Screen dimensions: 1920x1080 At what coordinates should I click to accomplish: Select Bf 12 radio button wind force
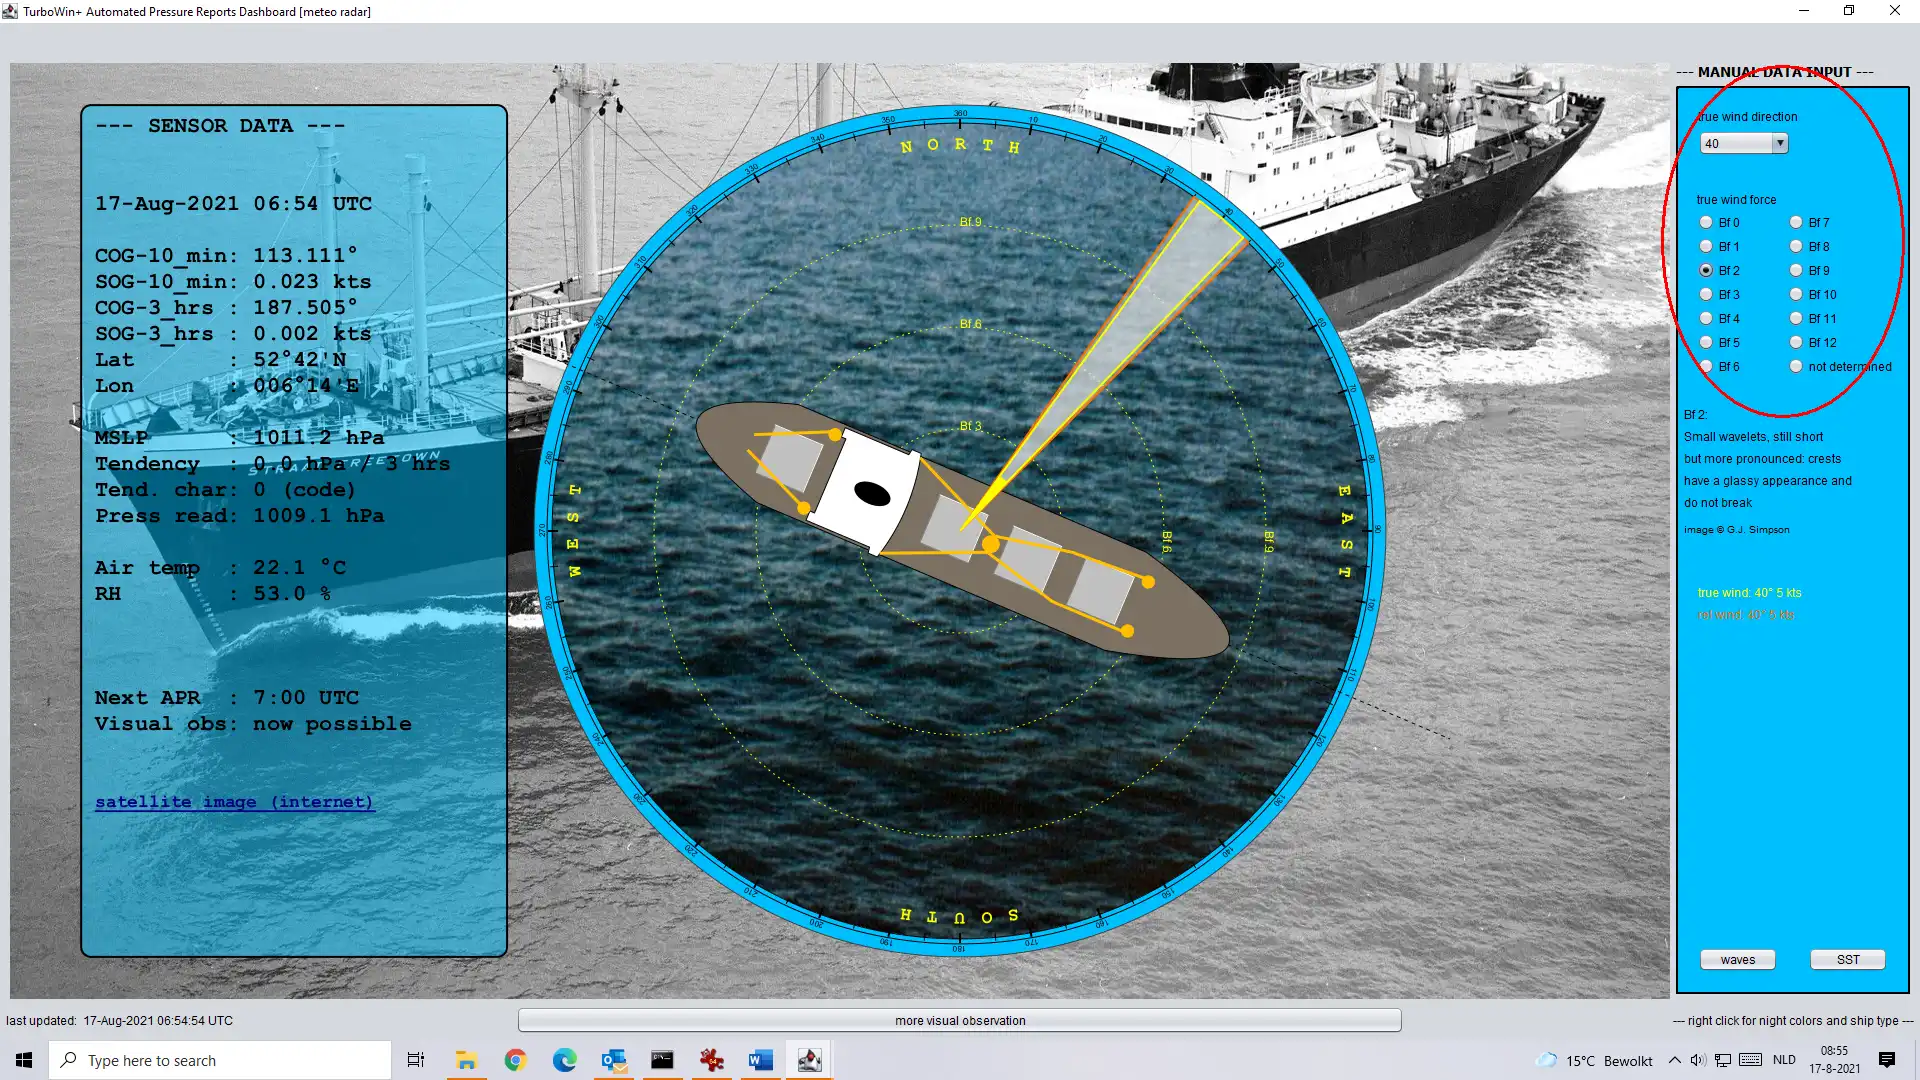point(1796,342)
